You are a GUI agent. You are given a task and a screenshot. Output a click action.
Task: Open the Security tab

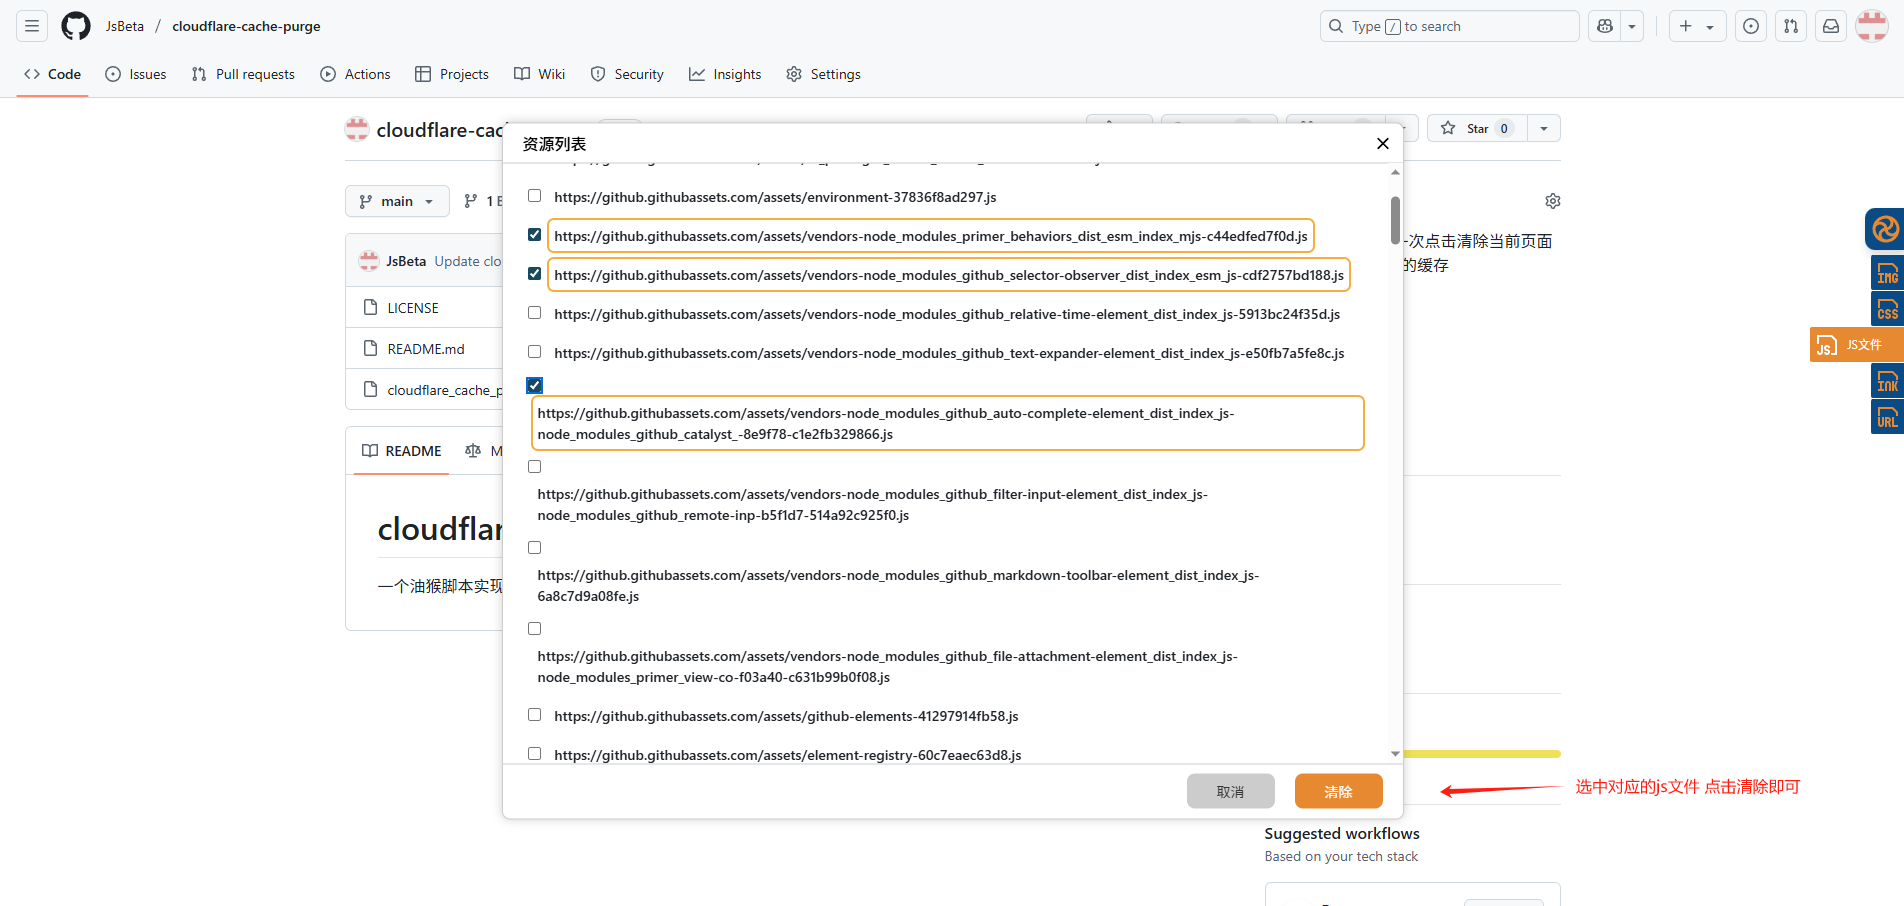click(x=627, y=74)
